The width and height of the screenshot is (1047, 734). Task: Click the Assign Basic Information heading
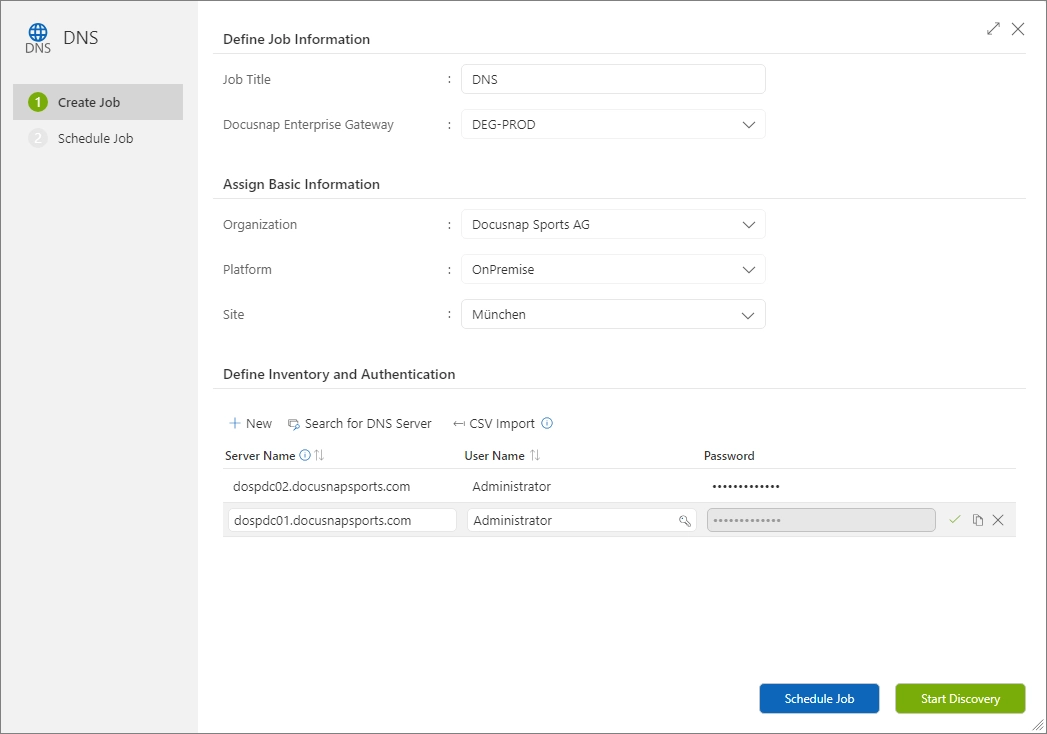pyautogui.click(x=301, y=184)
